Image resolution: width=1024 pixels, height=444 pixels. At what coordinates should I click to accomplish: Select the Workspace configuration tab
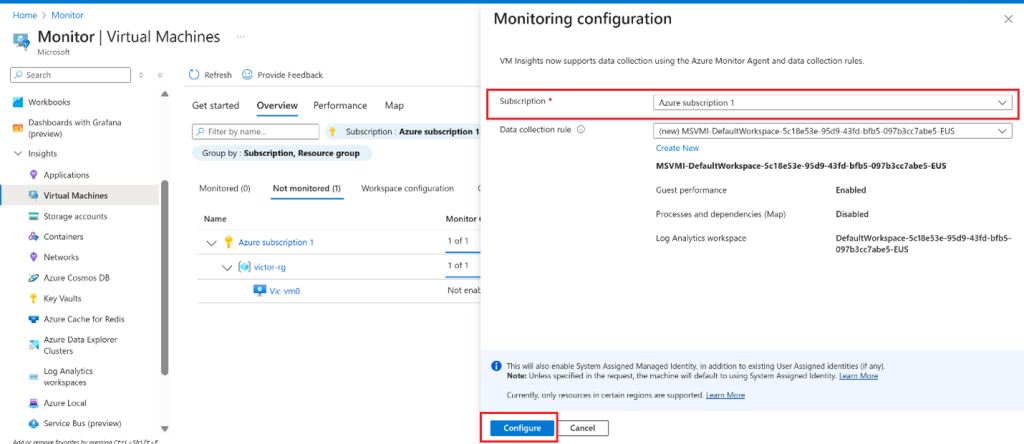[x=408, y=188]
